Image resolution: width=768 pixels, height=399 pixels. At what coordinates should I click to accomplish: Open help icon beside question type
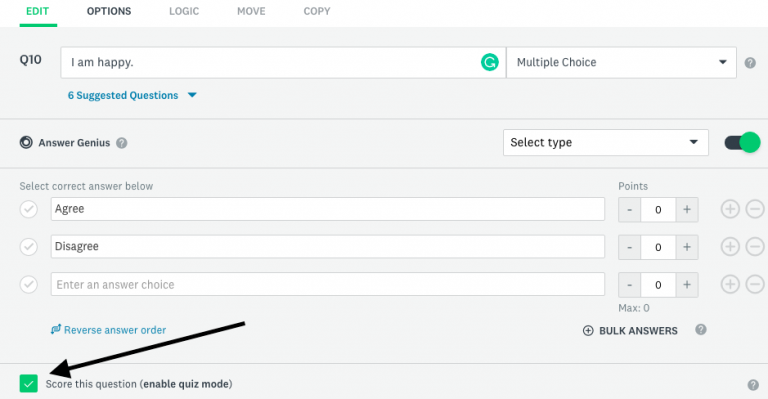coord(750,63)
